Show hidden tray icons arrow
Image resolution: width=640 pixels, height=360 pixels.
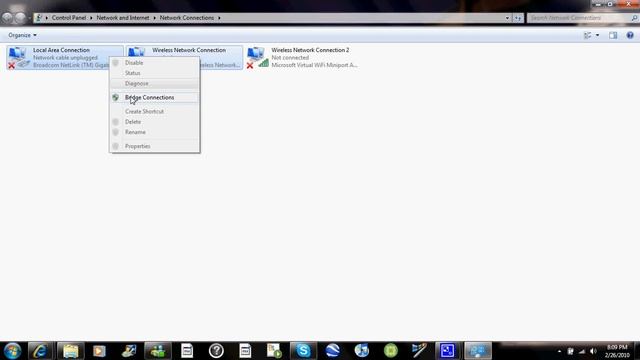tap(559, 351)
